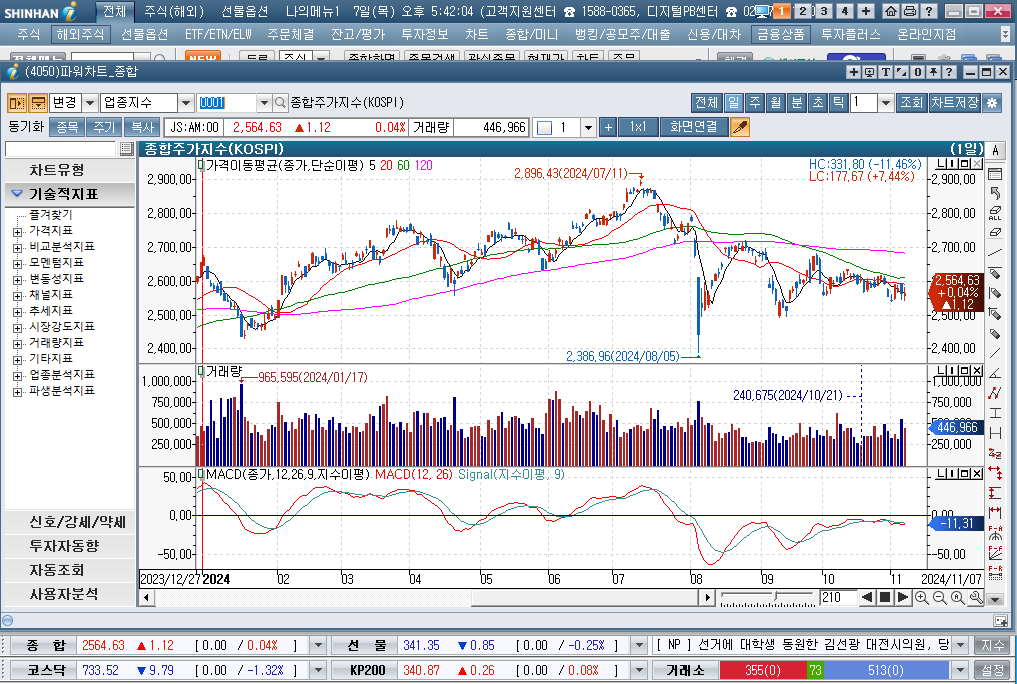Open the wrench chart tools icon
This screenshot has width=1017, height=684.
975,597
